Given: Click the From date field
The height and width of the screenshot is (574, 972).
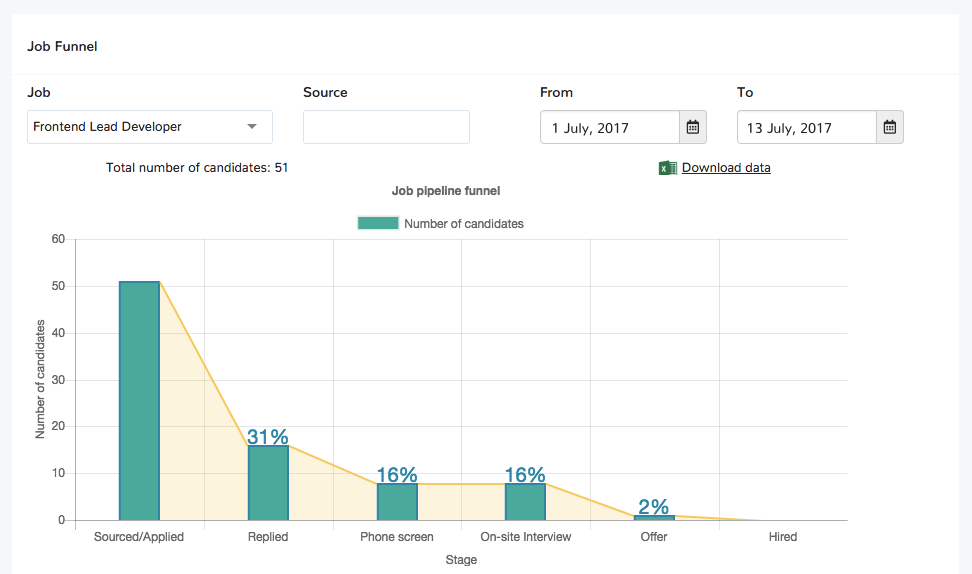Looking at the screenshot, I should (609, 127).
